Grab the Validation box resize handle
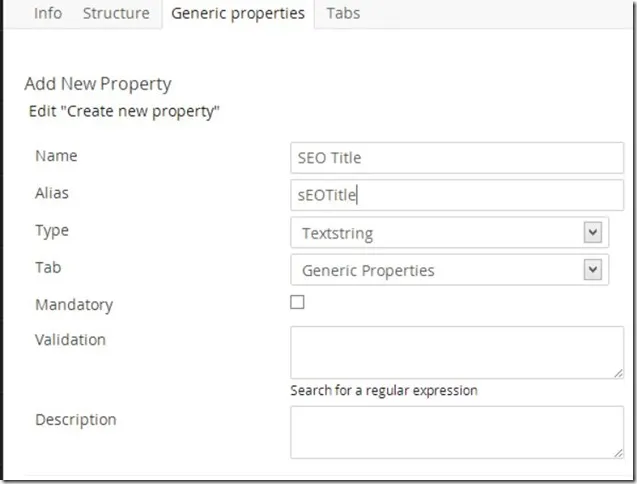The image size is (637, 484). pyautogui.click(x=618, y=373)
